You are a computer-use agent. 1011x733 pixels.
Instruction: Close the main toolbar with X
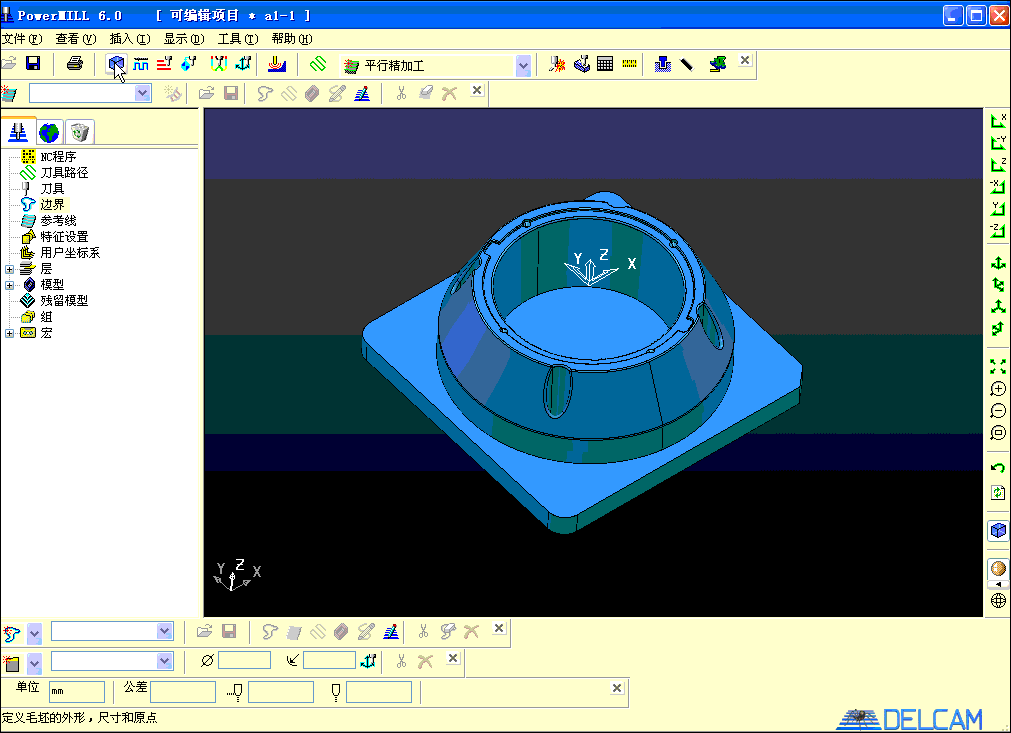click(x=745, y=60)
